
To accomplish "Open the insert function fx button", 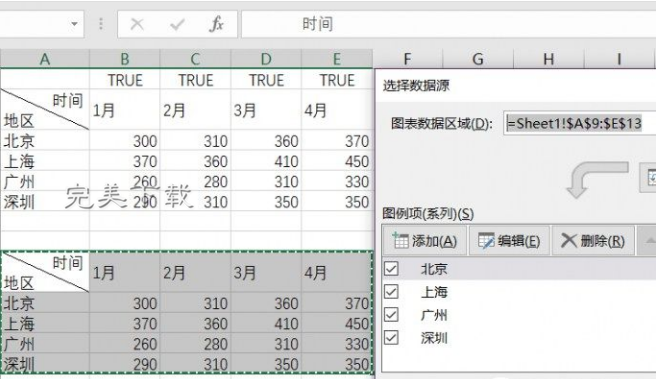I will (216, 24).
